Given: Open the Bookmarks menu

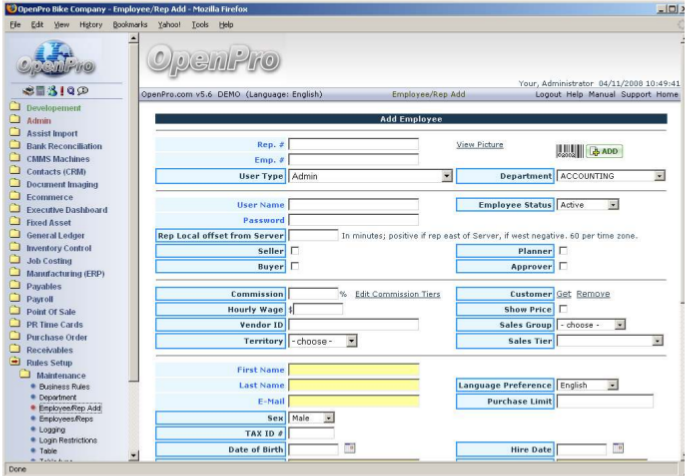Looking at the screenshot, I should [x=130, y=24].
